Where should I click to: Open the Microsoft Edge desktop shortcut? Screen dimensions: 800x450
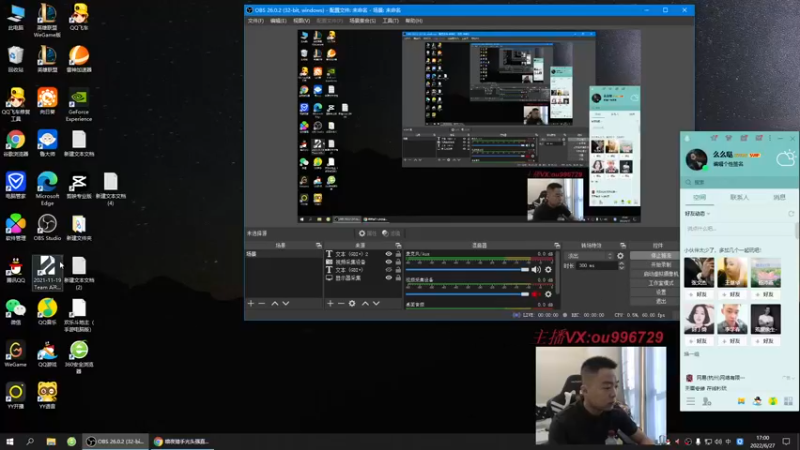[x=47, y=189]
